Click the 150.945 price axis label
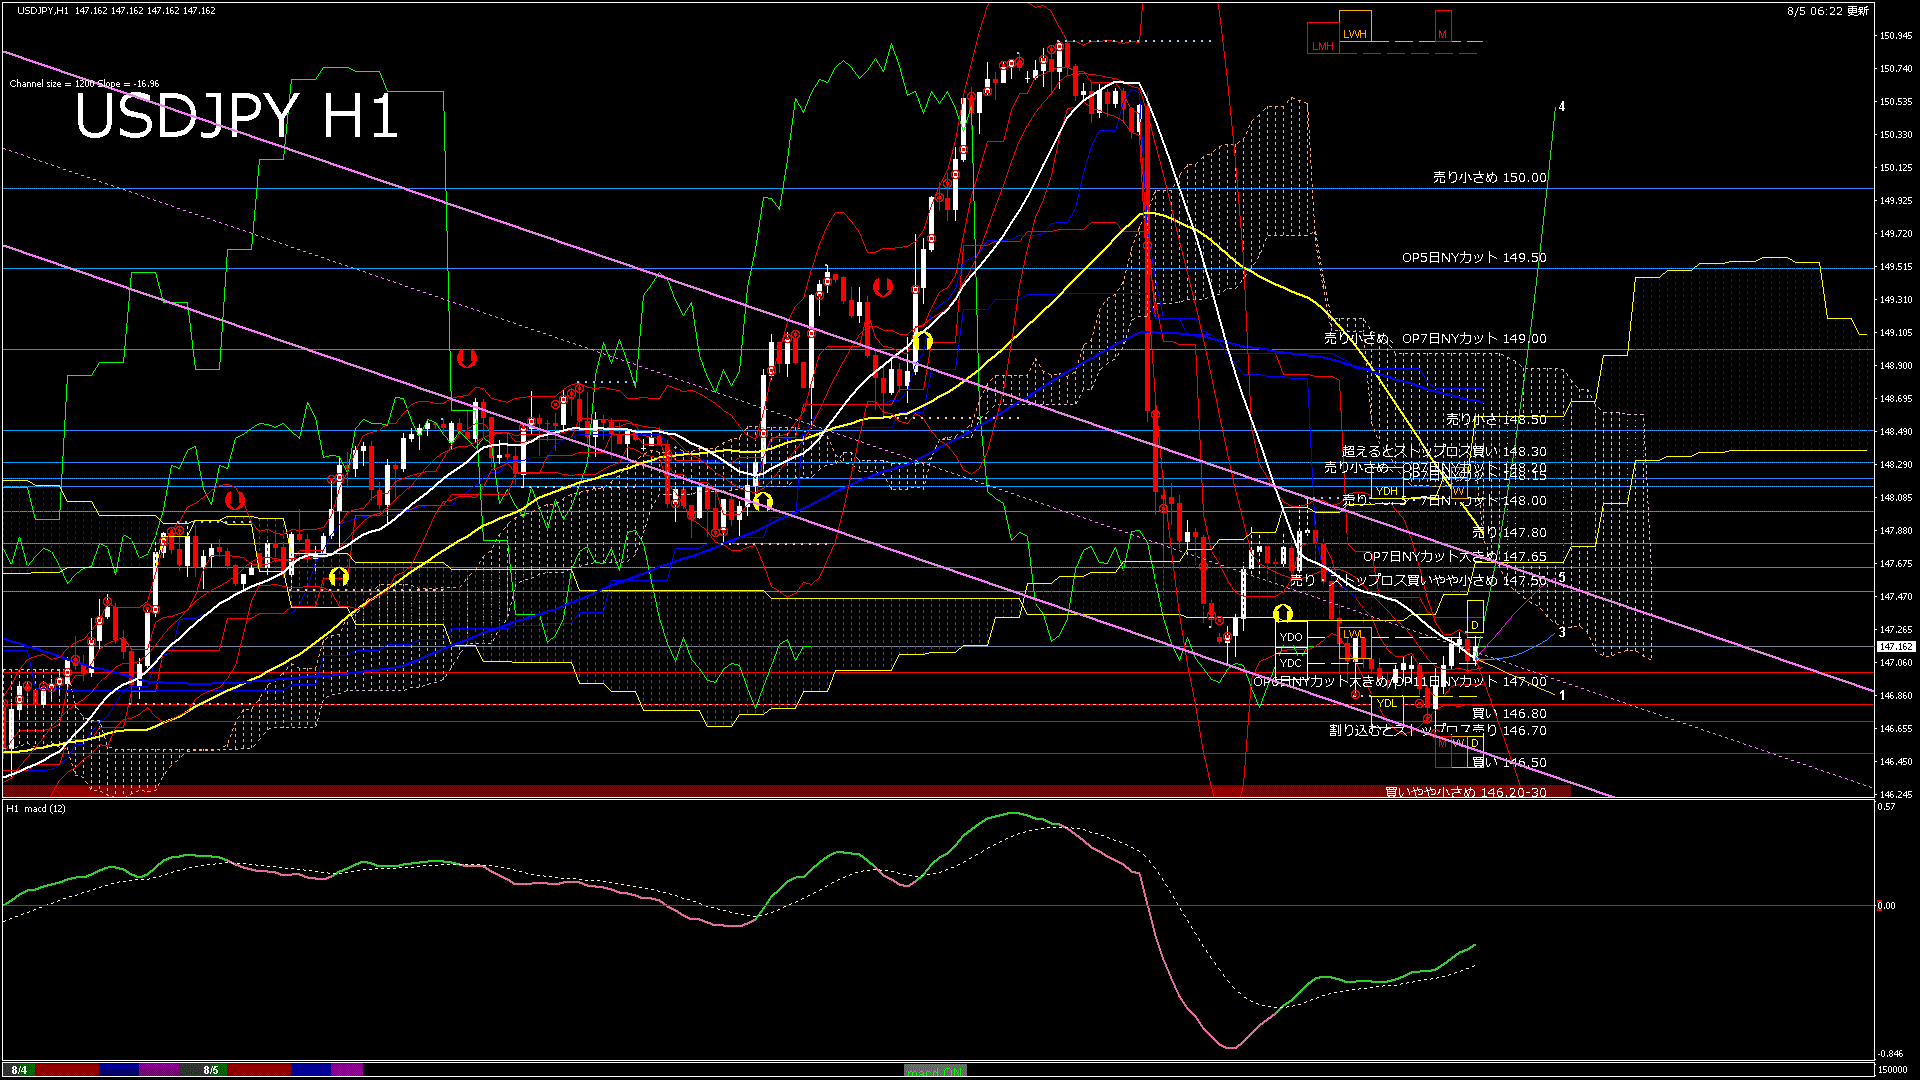 click(1896, 36)
